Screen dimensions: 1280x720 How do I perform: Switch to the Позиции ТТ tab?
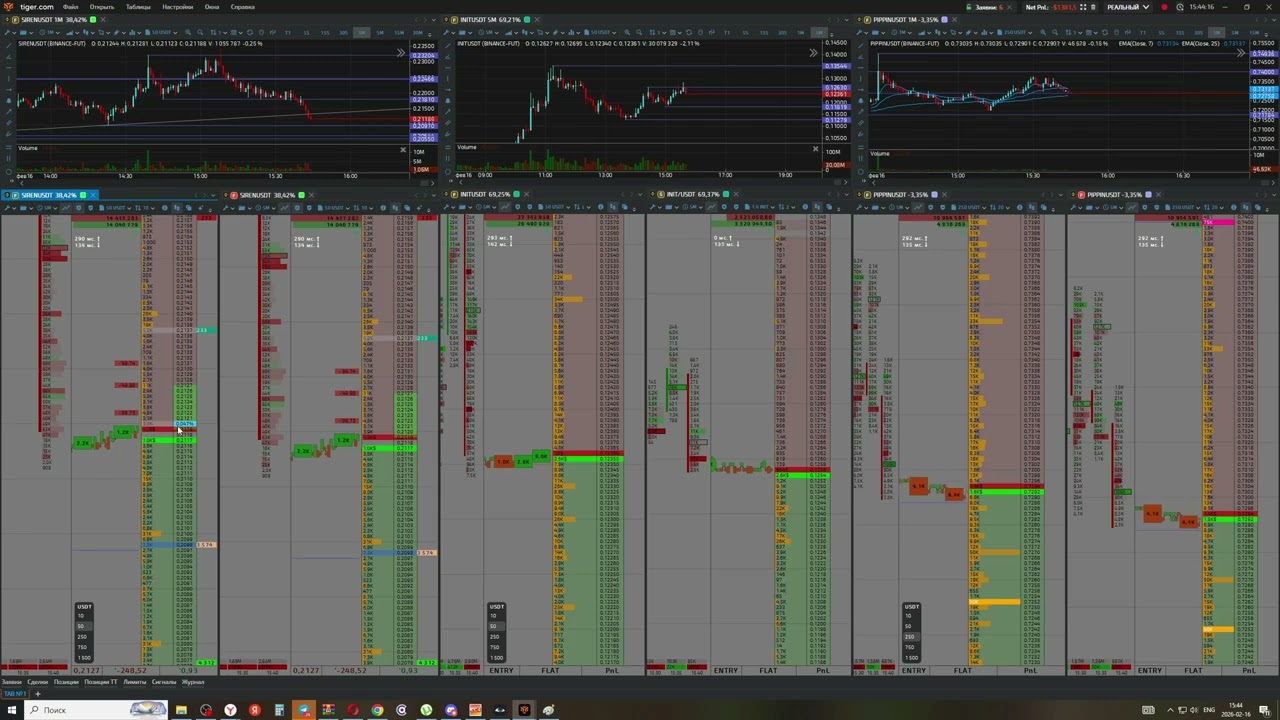(x=100, y=682)
